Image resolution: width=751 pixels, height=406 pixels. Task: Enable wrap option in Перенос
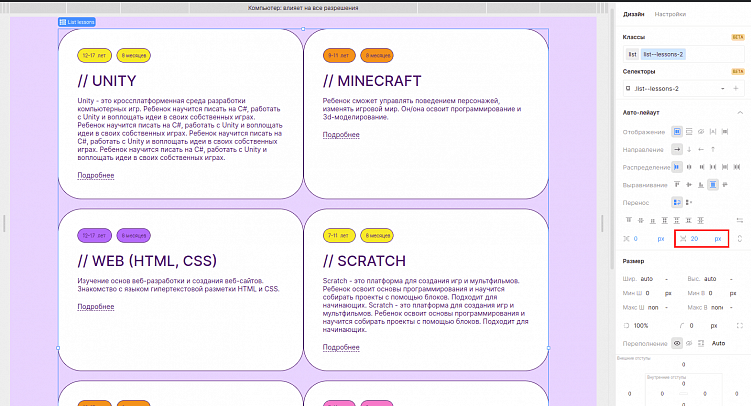[677, 203]
